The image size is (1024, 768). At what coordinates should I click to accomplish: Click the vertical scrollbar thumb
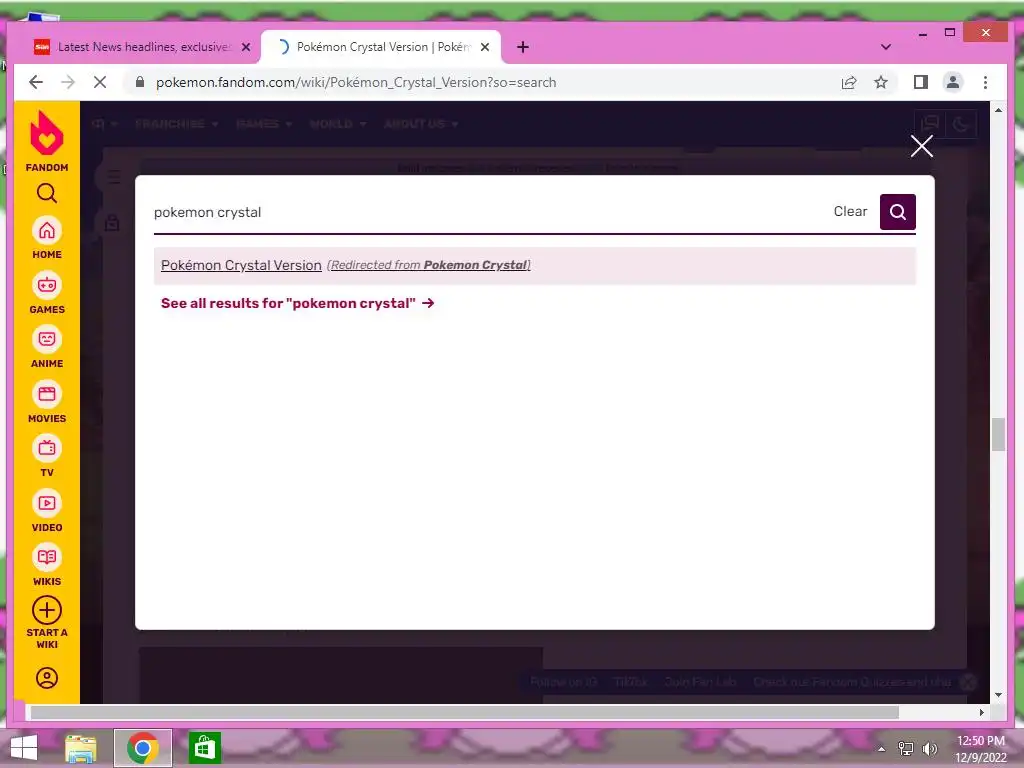click(998, 434)
